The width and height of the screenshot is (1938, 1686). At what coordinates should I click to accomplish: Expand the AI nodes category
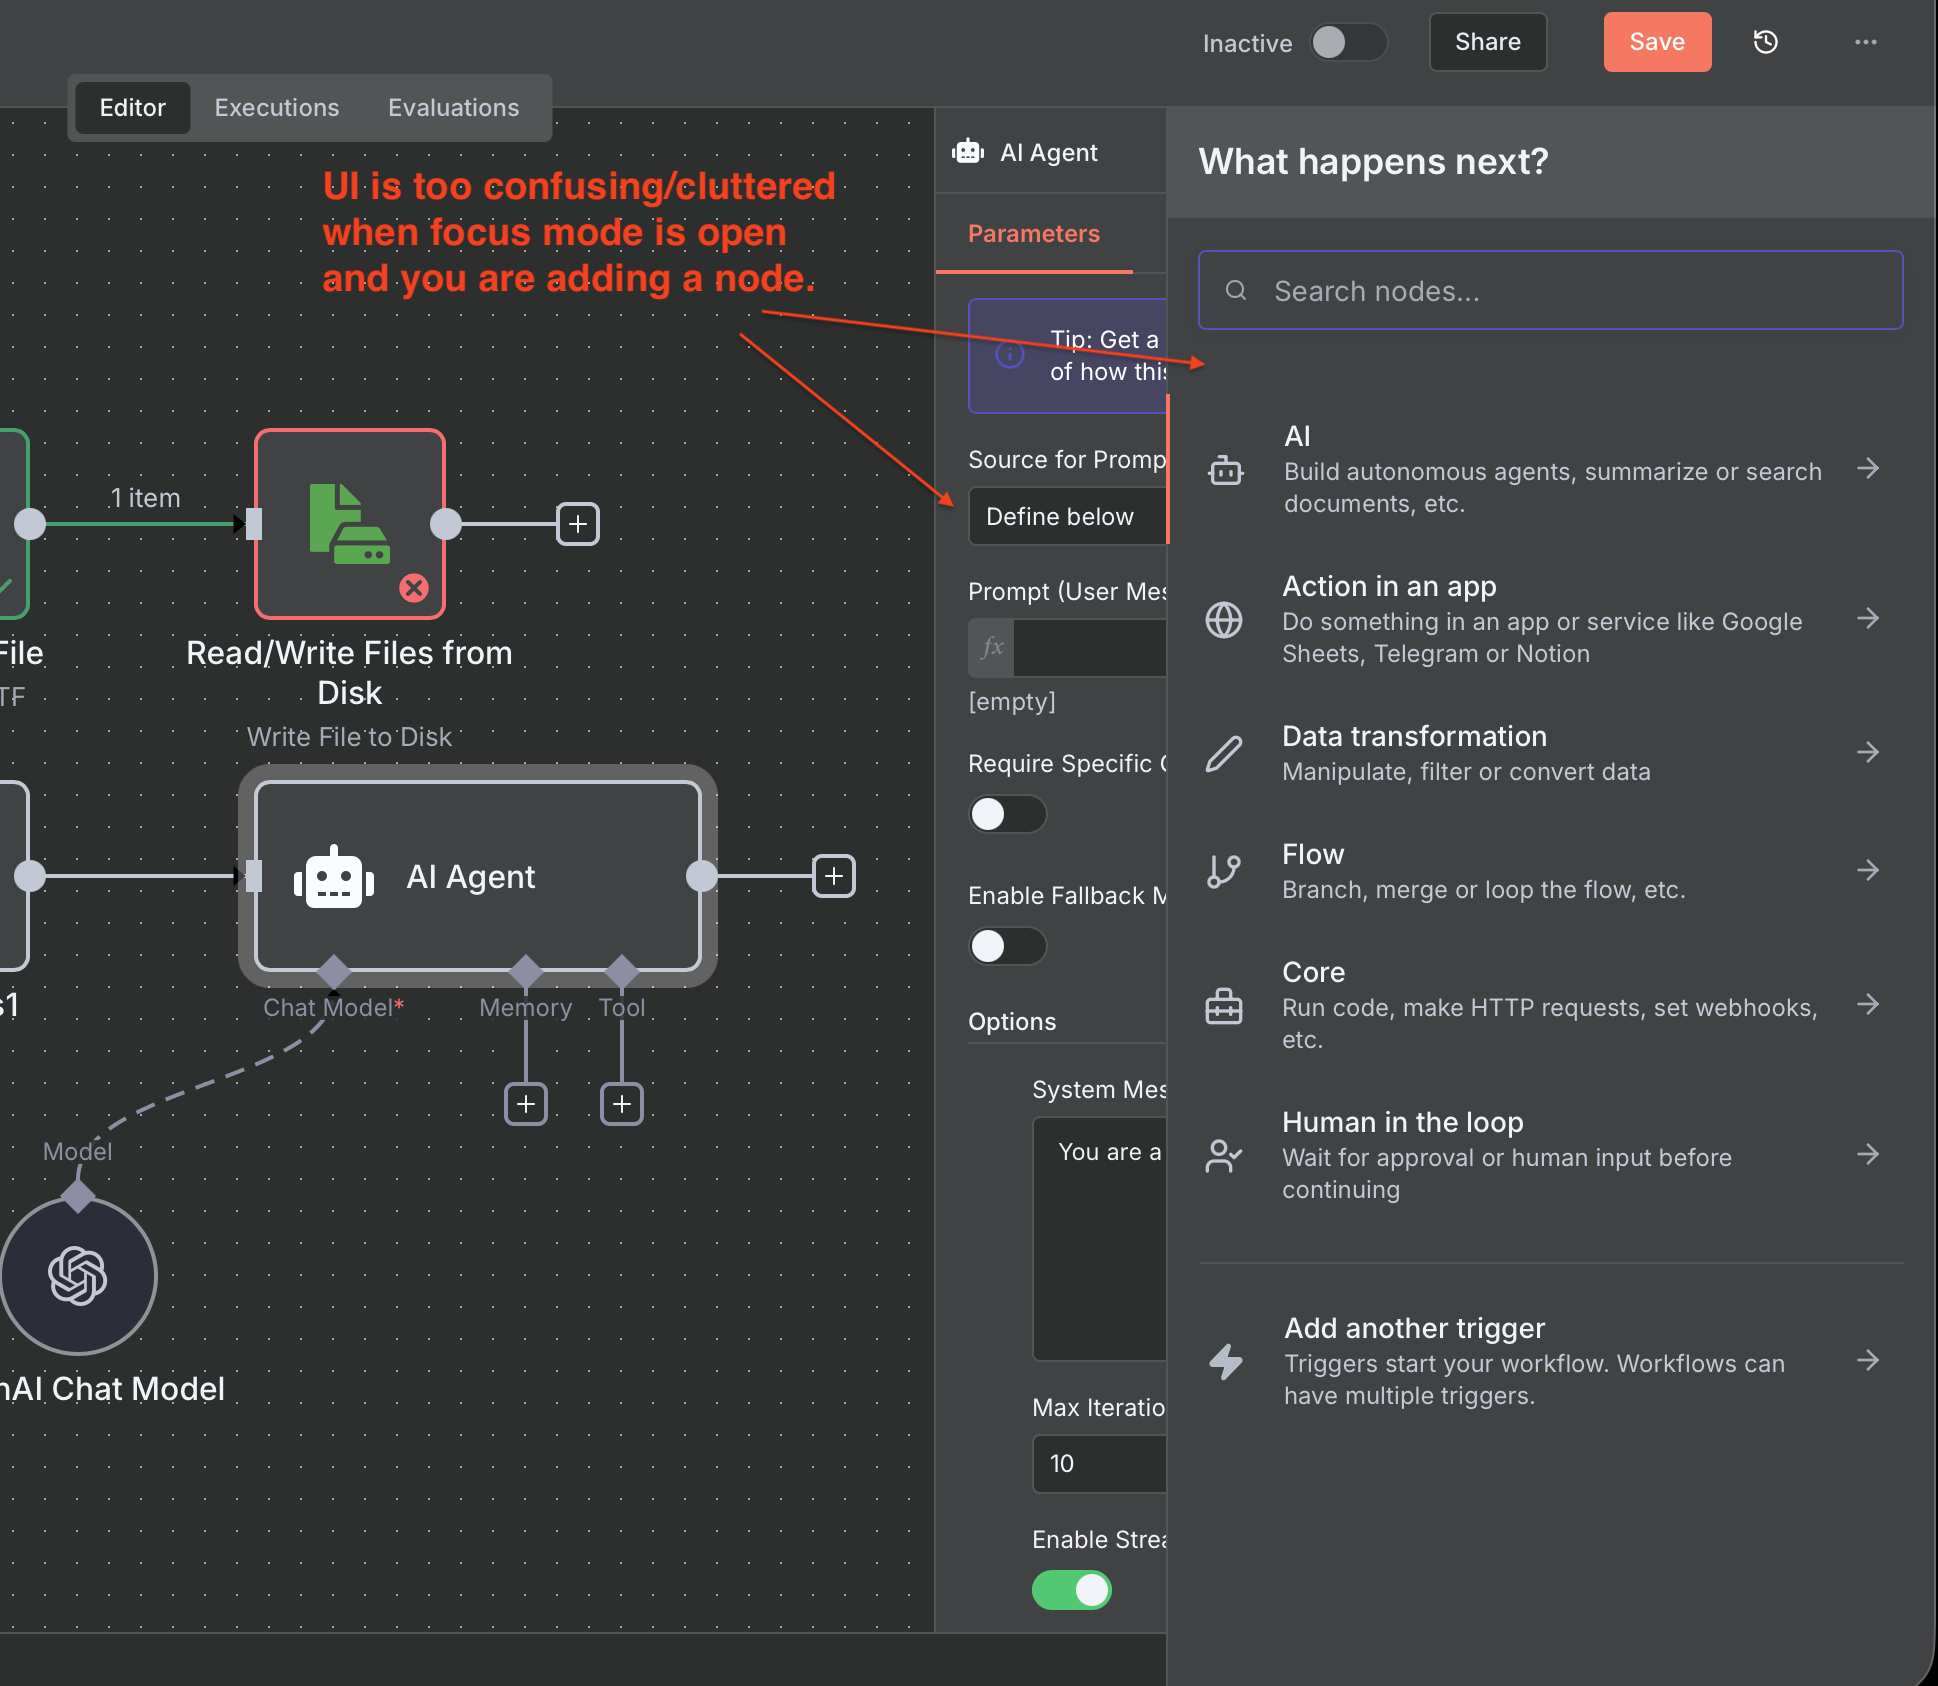pos(1550,469)
